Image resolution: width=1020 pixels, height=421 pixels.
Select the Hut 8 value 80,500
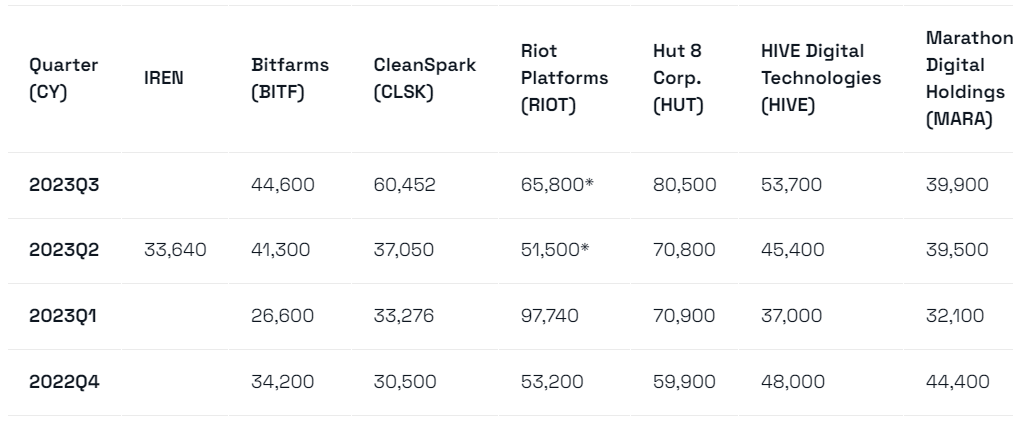coord(683,184)
